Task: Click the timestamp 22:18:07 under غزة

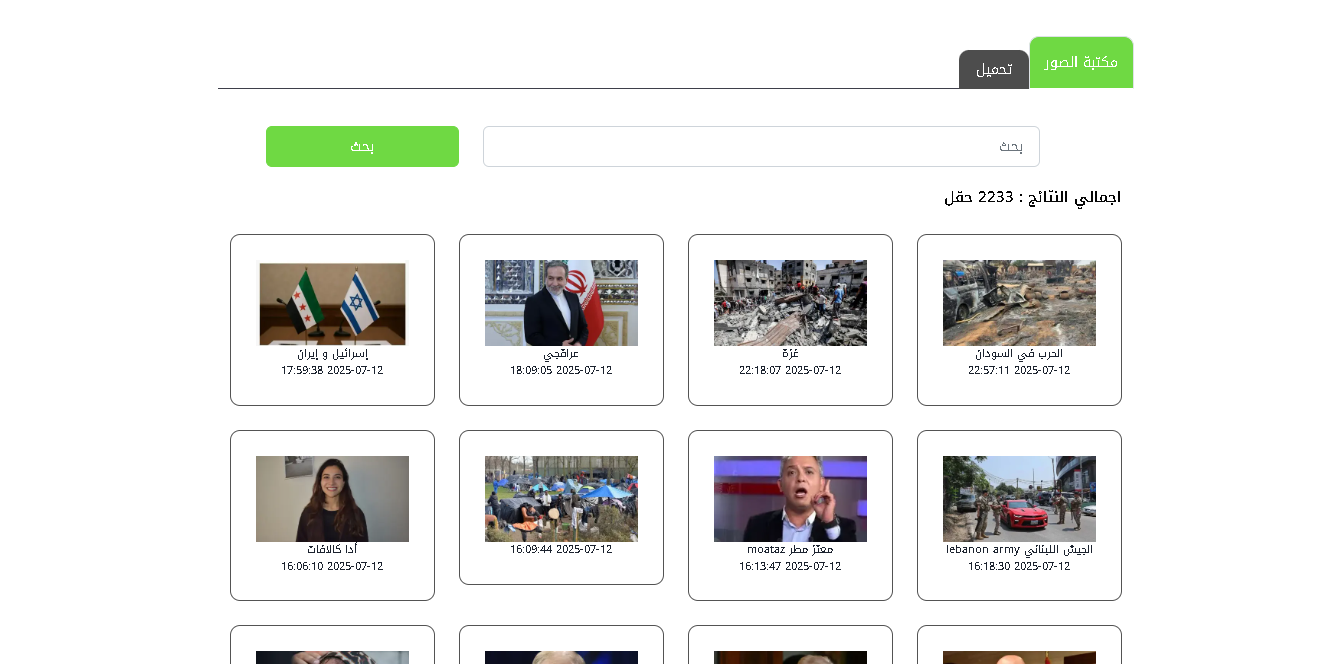Action: [790, 371]
